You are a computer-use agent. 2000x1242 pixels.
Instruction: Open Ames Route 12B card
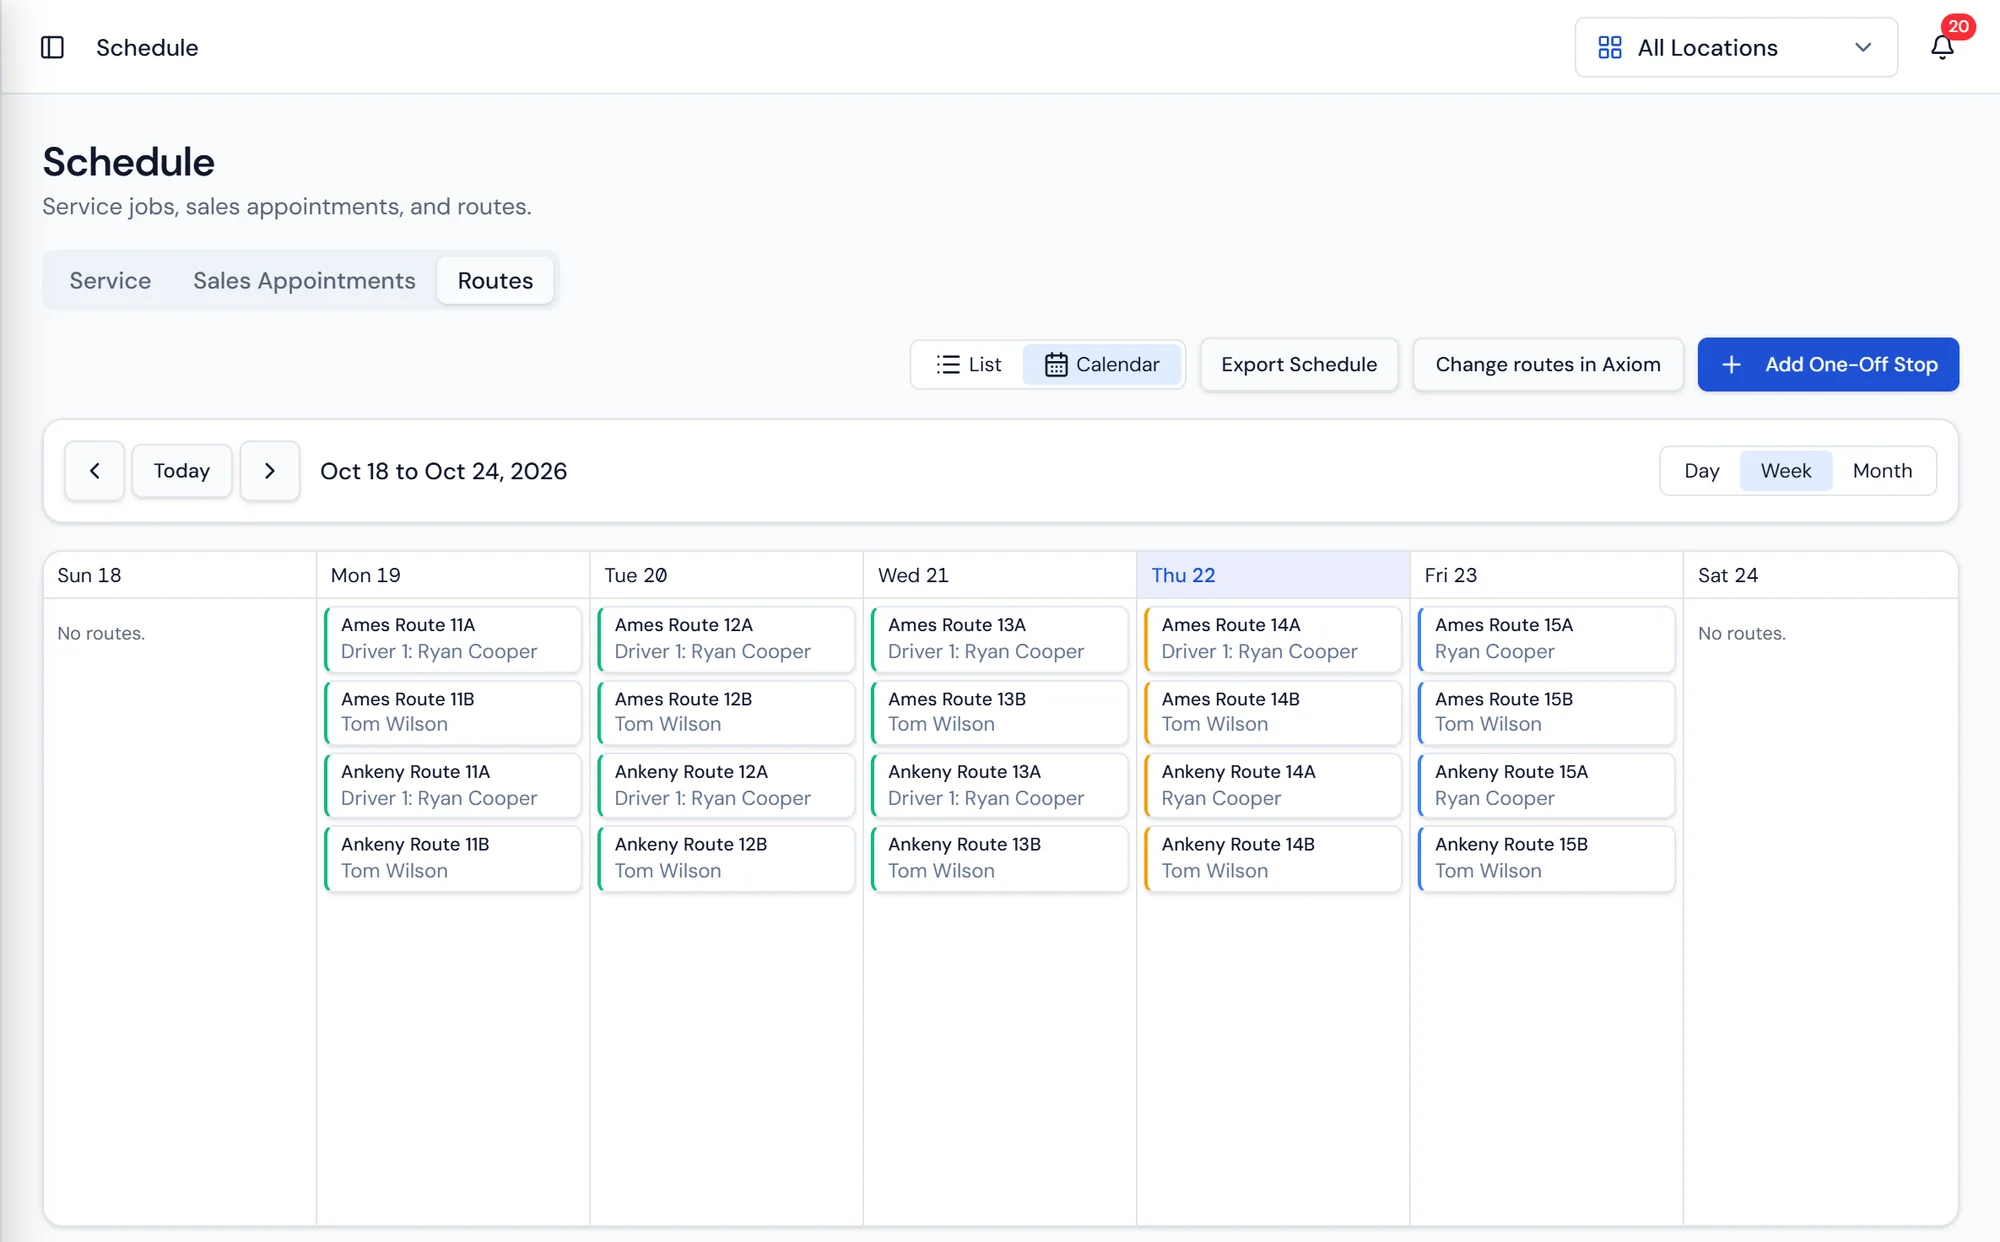point(727,712)
